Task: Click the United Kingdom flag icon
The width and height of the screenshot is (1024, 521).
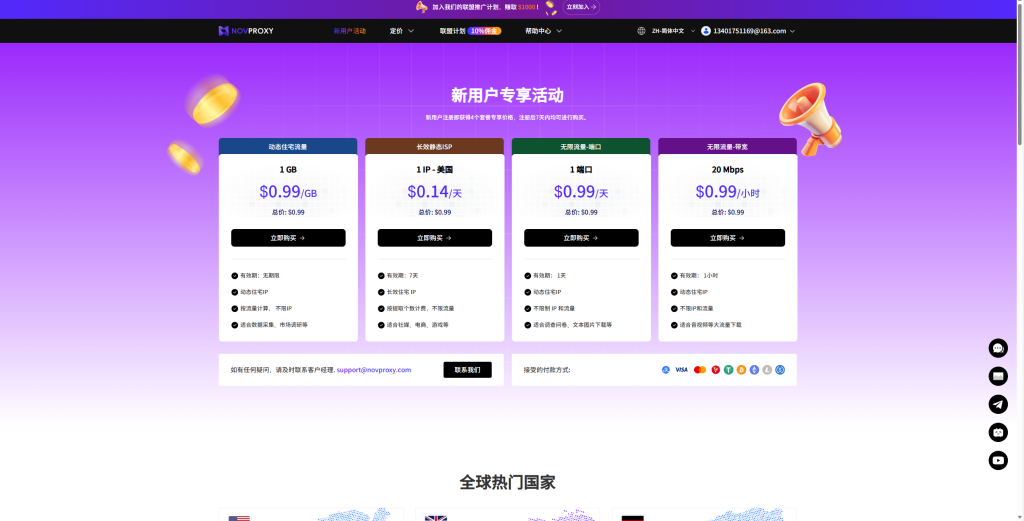Action: point(436,518)
